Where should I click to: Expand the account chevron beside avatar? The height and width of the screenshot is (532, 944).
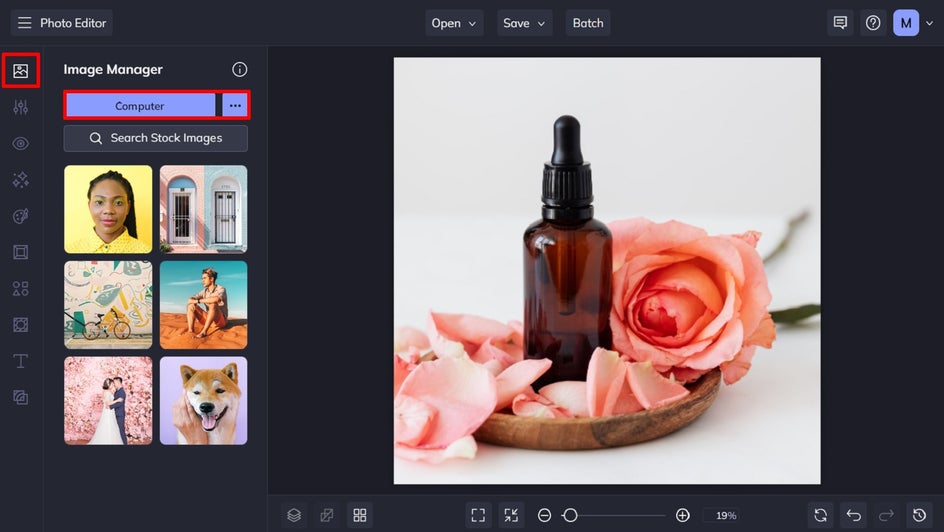coord(930,23)
